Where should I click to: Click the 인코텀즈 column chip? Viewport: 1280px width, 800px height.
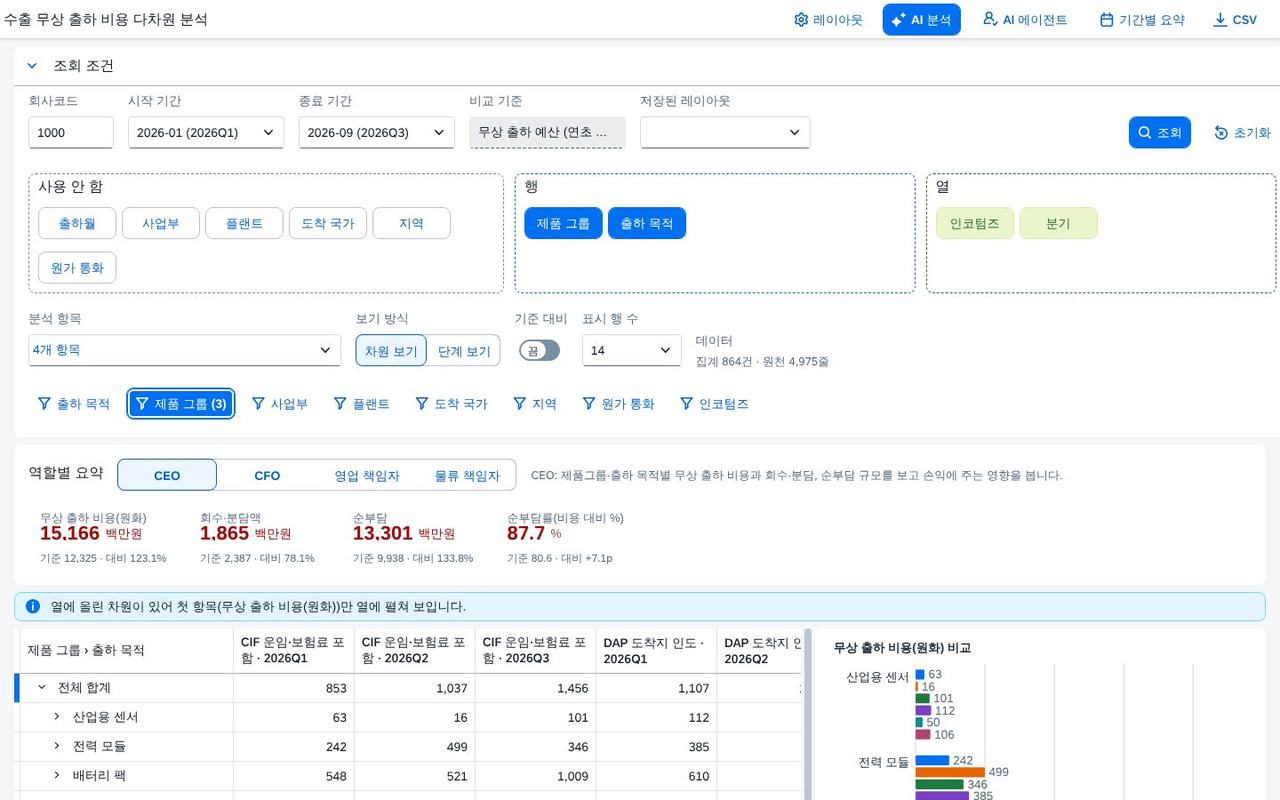[x=975, y=223]
